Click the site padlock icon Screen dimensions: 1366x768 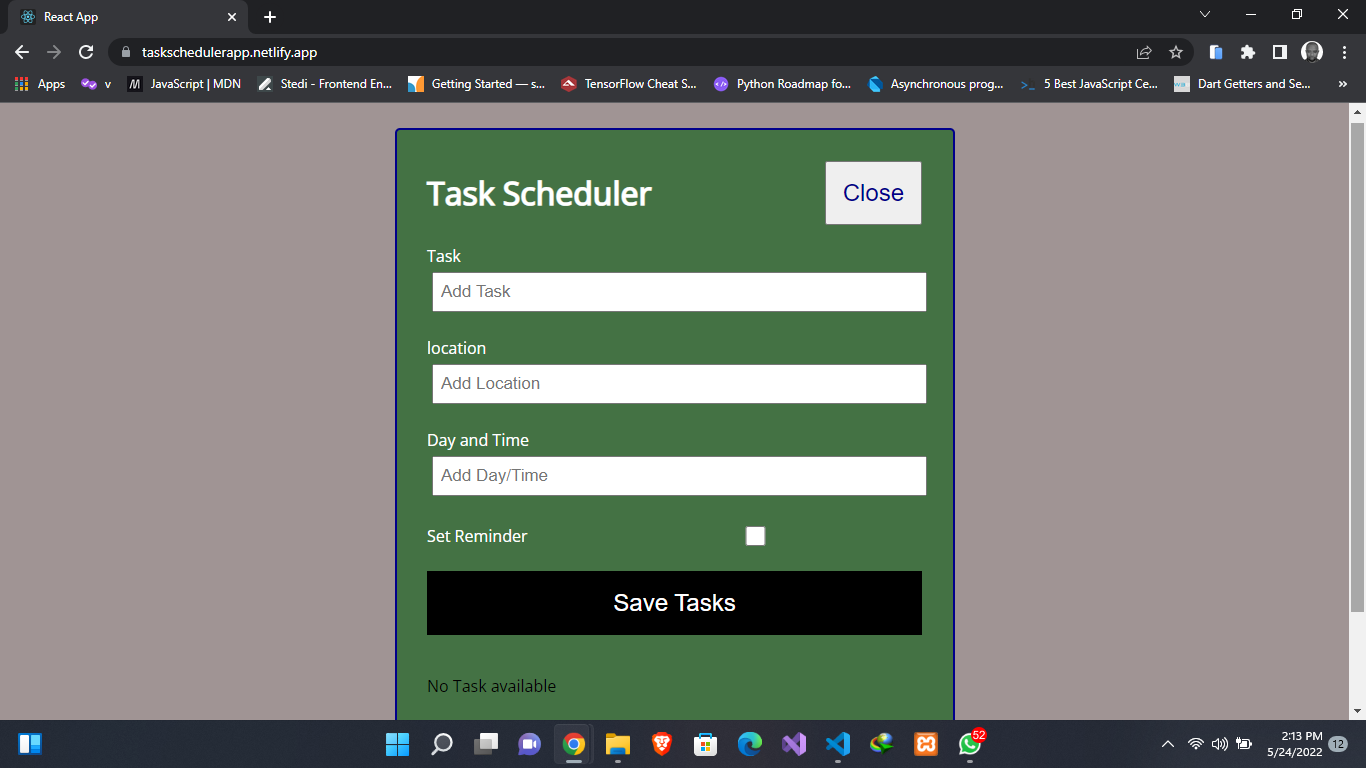pyautogui.click(x=126, y=52)
